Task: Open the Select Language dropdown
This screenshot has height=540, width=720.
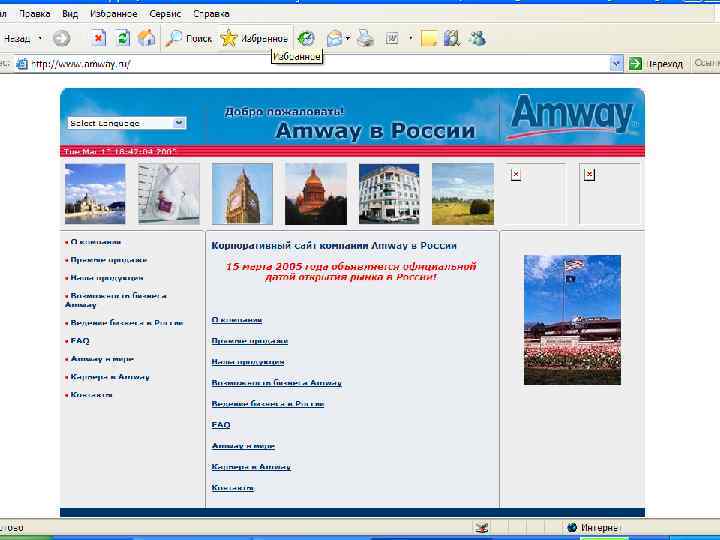Action: (x=127, y=123)
